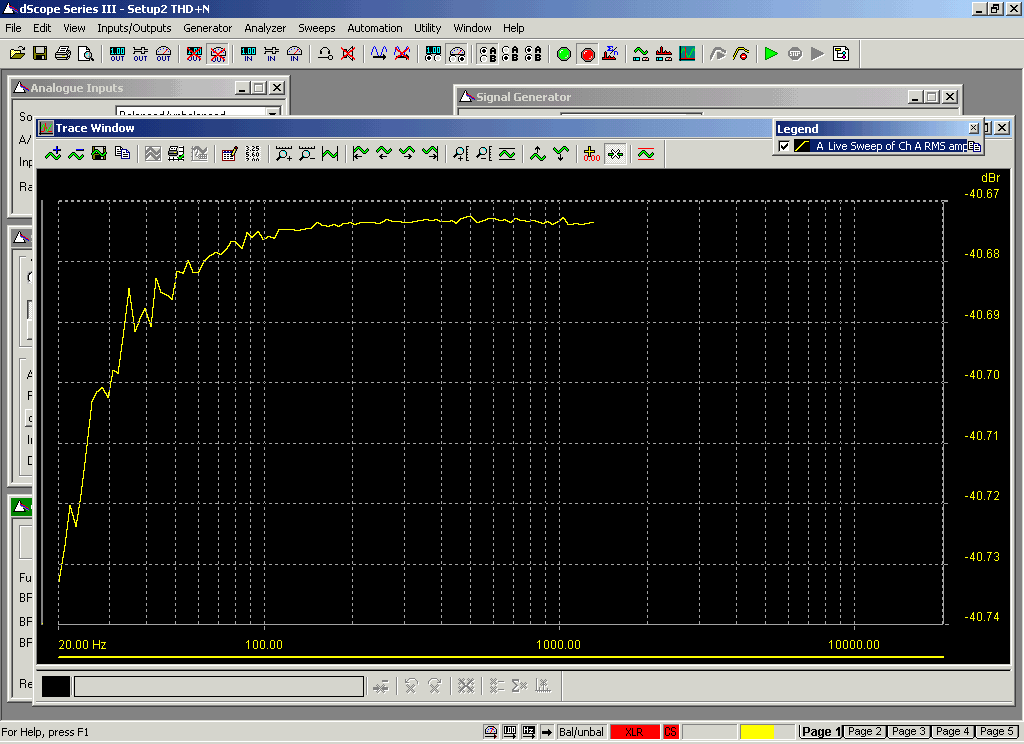Screen dimensions: 1024x744
Task: Toggle the third A/B channel icon
Action: click(x=533, y=54)
